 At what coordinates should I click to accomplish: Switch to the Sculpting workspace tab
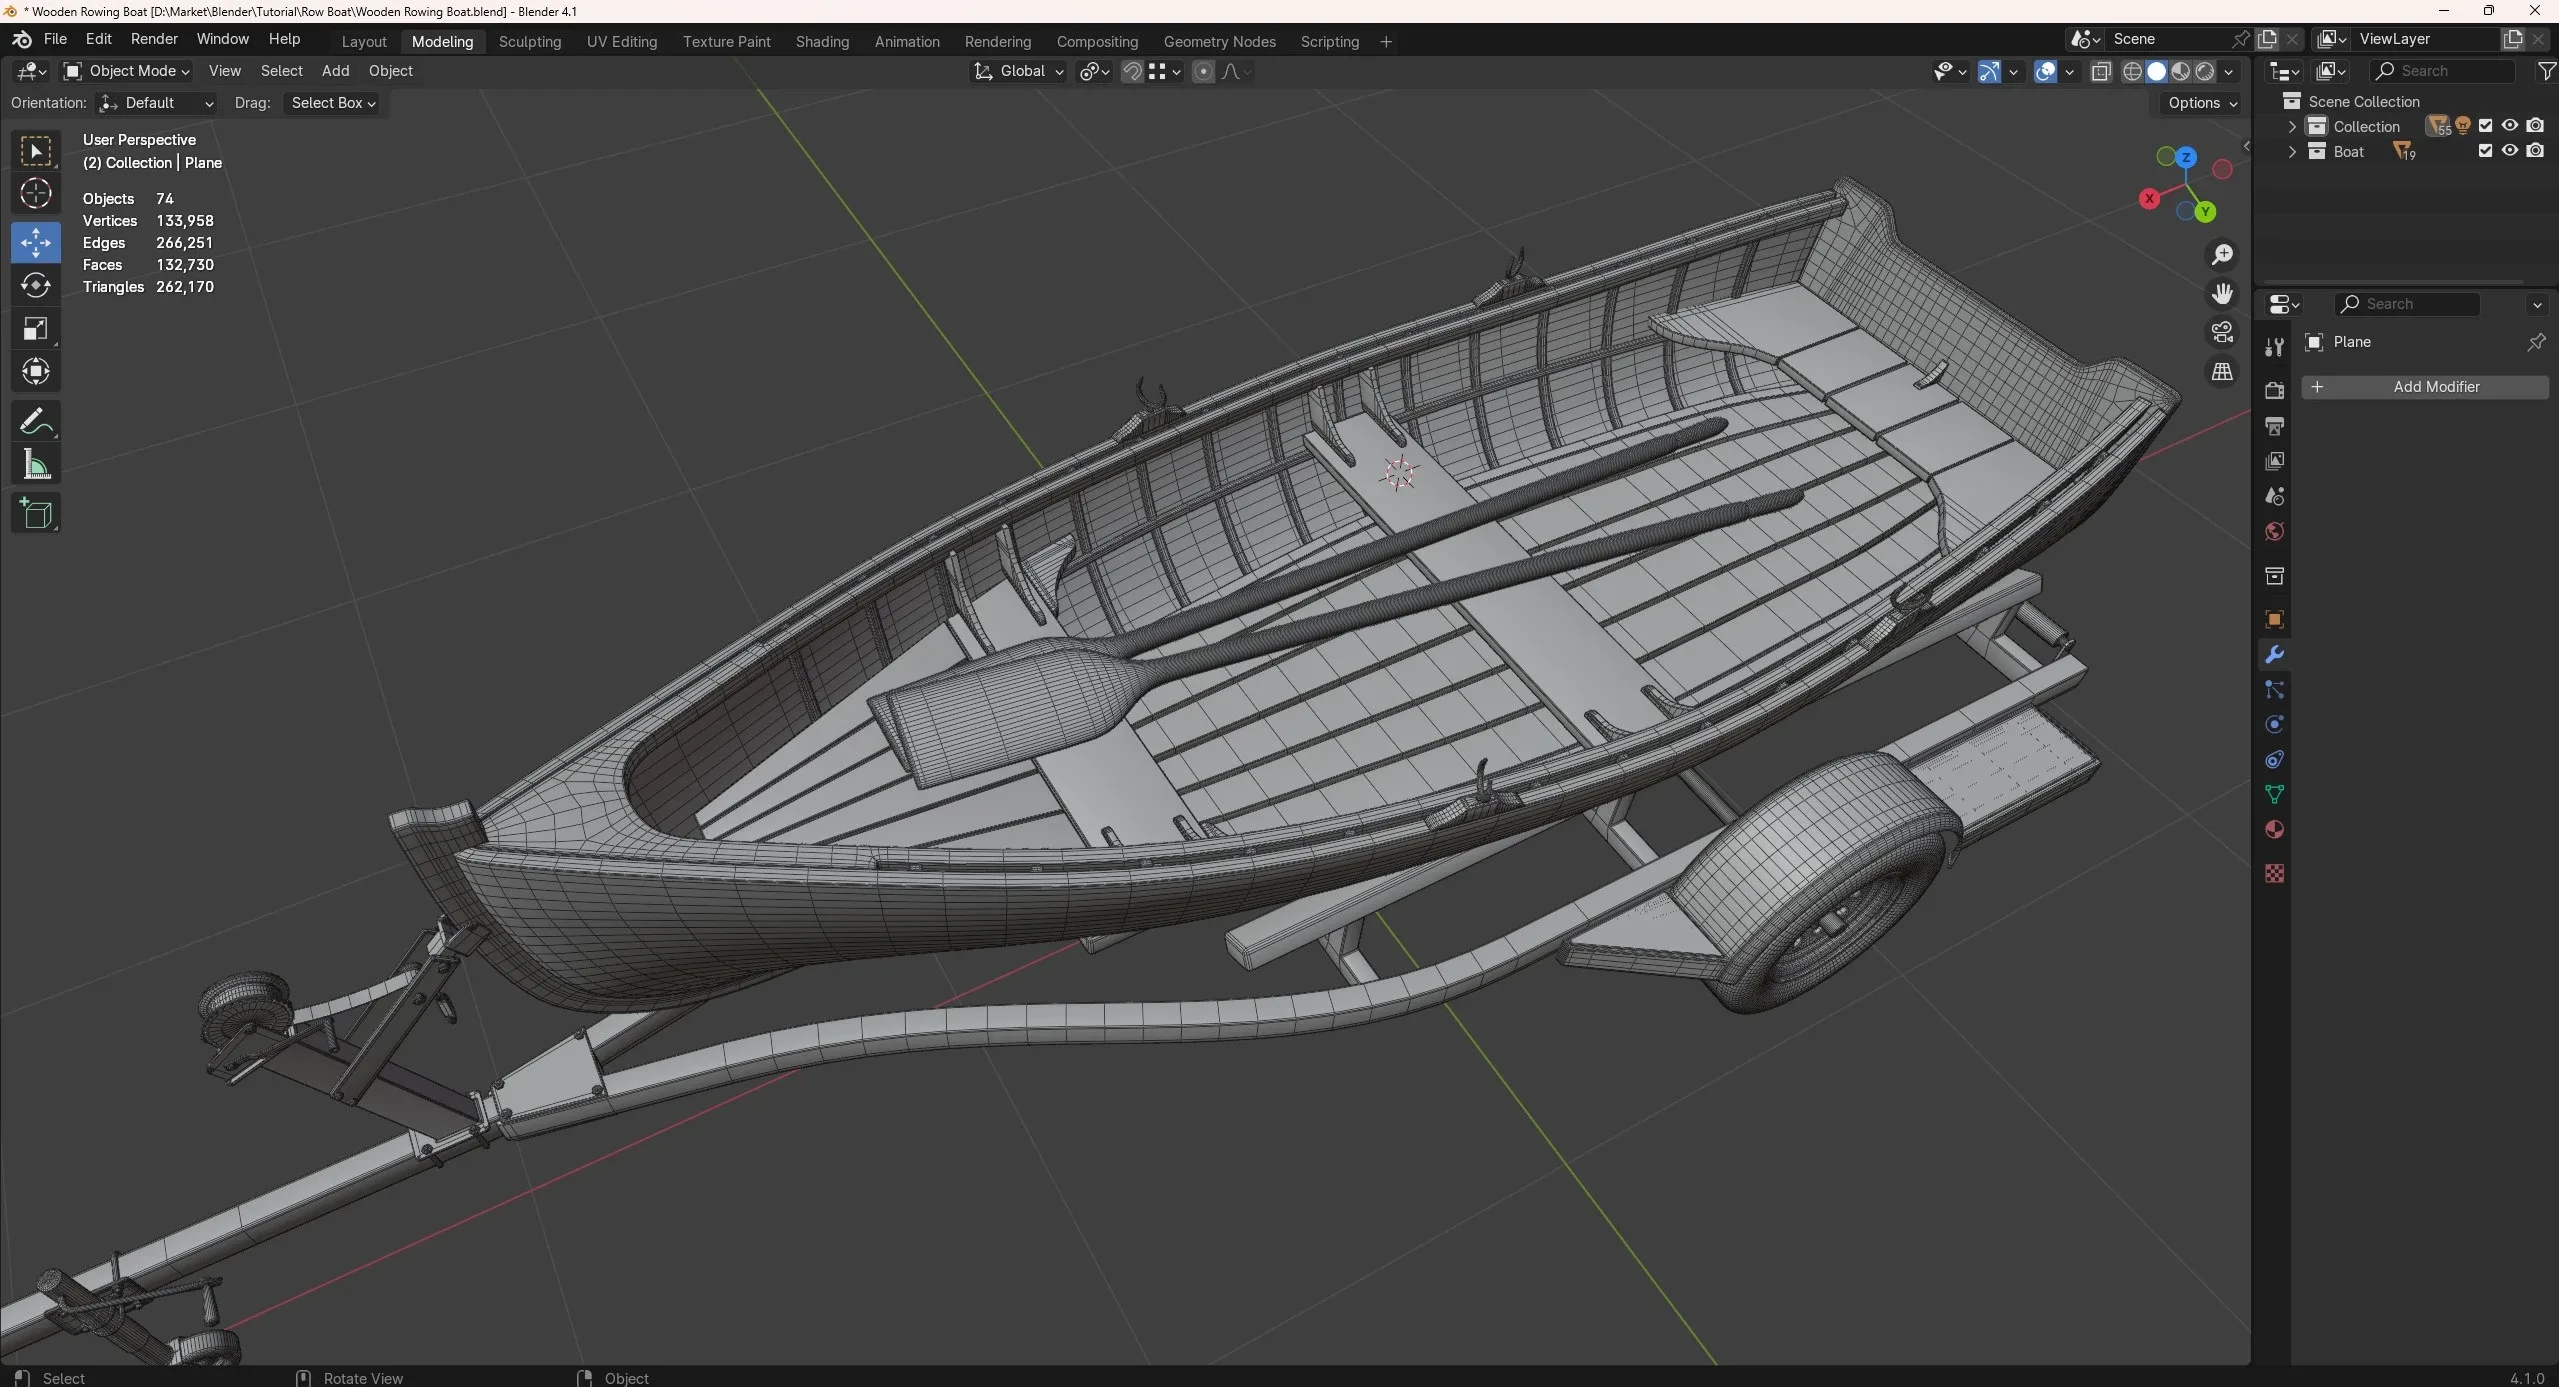529,42
